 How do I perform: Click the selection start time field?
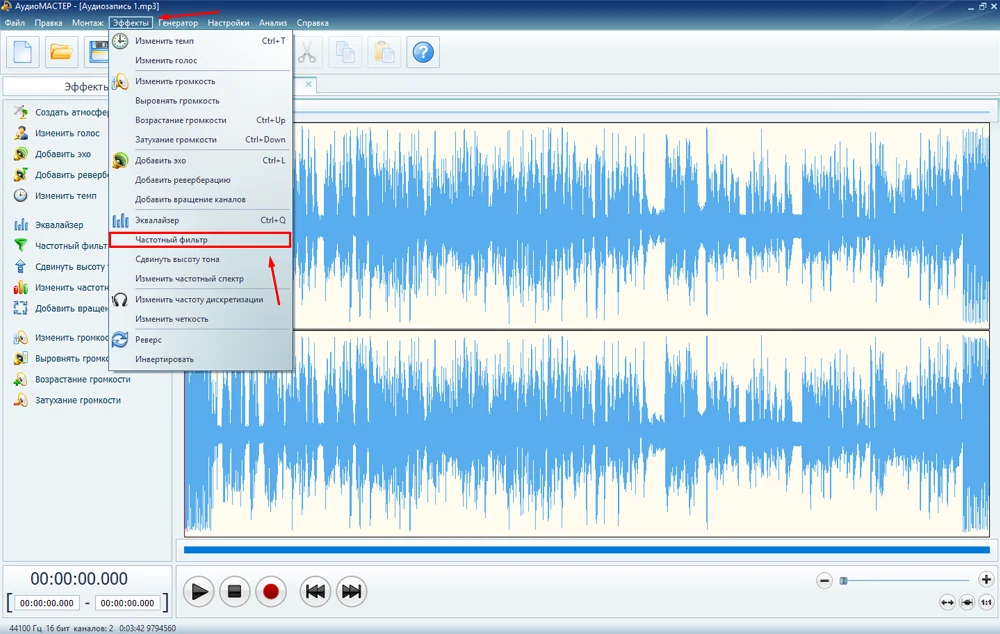(x=47, y=603)
